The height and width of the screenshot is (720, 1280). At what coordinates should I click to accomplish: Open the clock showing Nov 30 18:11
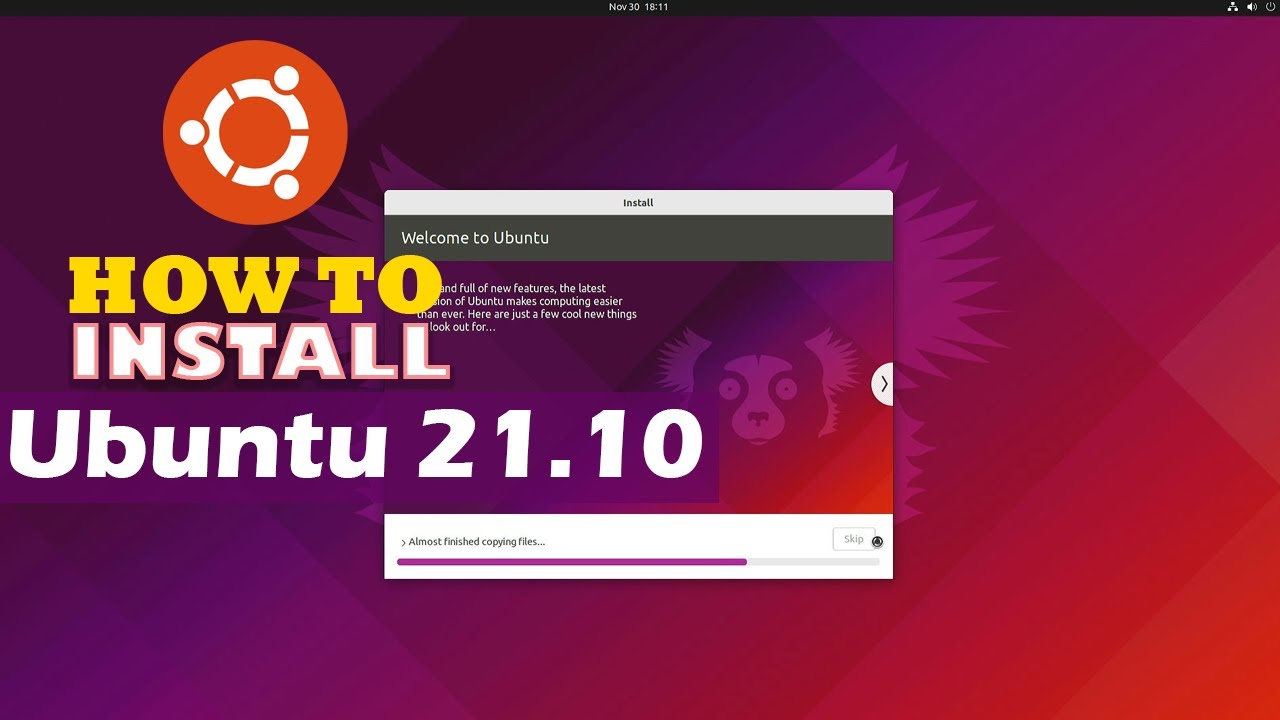tap(638, 7)
